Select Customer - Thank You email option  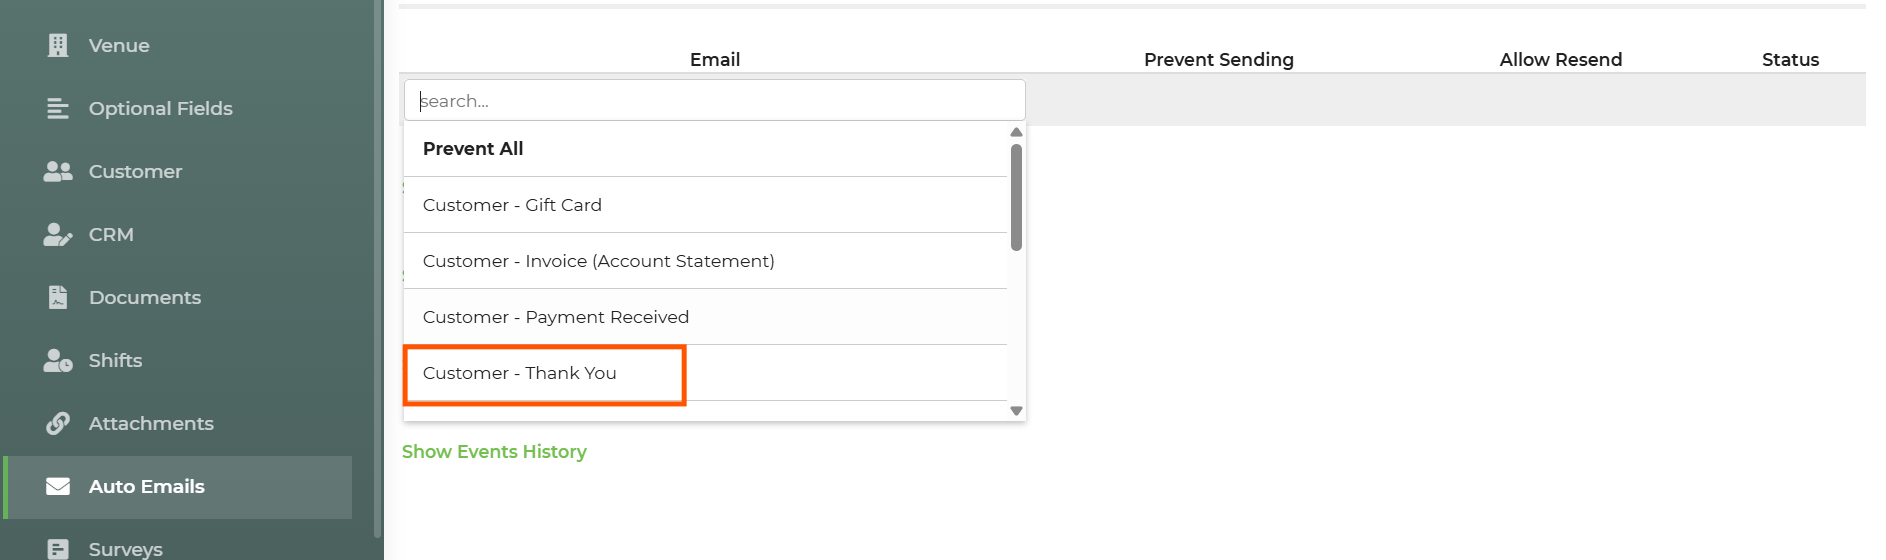click(705, 373)
